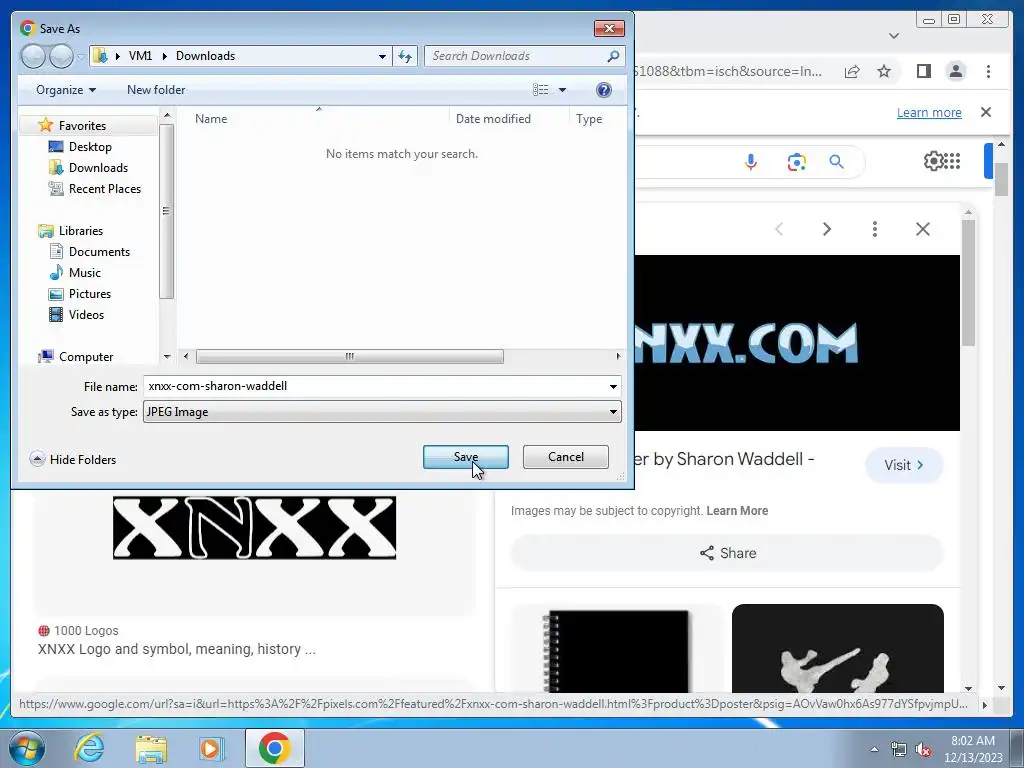1024x768 pixels.
Task: Open the Videos library
Action: click(x=86, y=315)
